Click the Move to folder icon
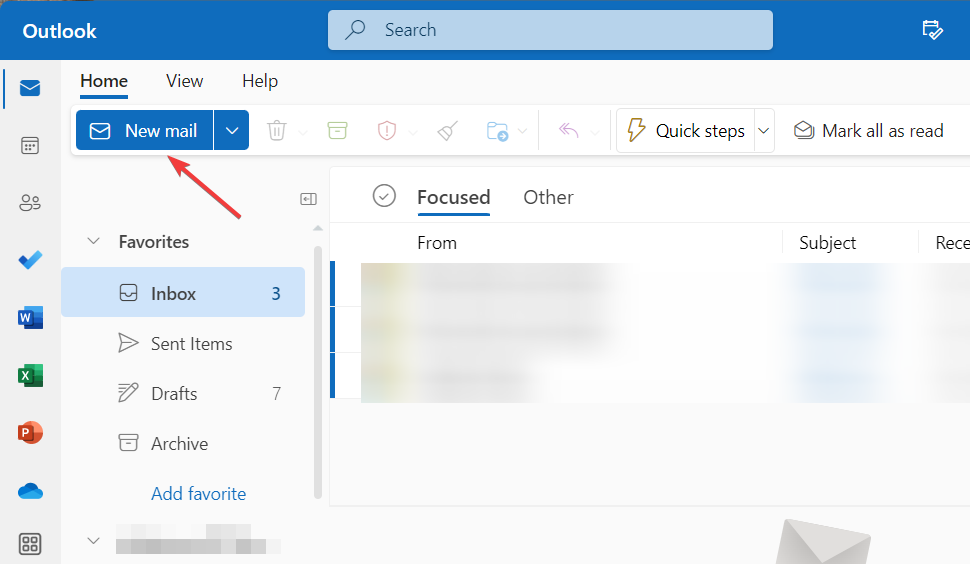The image size is (970, 564). click(497, 131)
